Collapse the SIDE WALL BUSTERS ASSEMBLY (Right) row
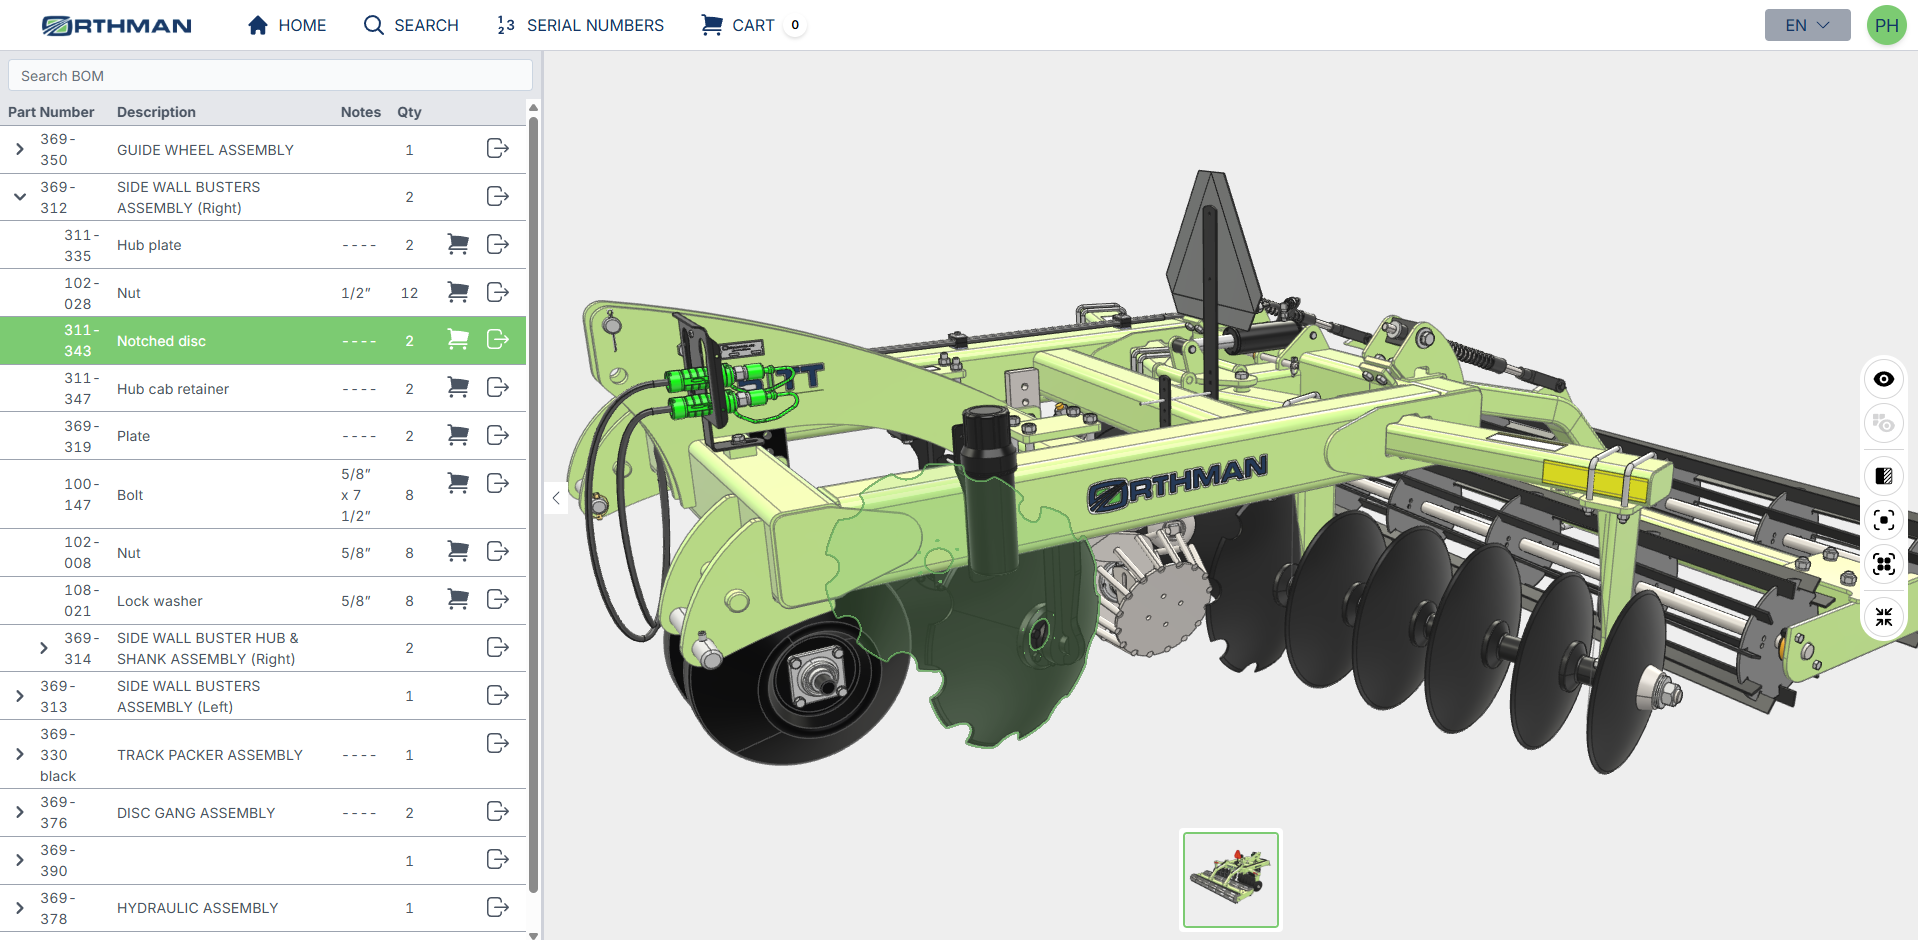1918x940 pixels. (19, 196)
